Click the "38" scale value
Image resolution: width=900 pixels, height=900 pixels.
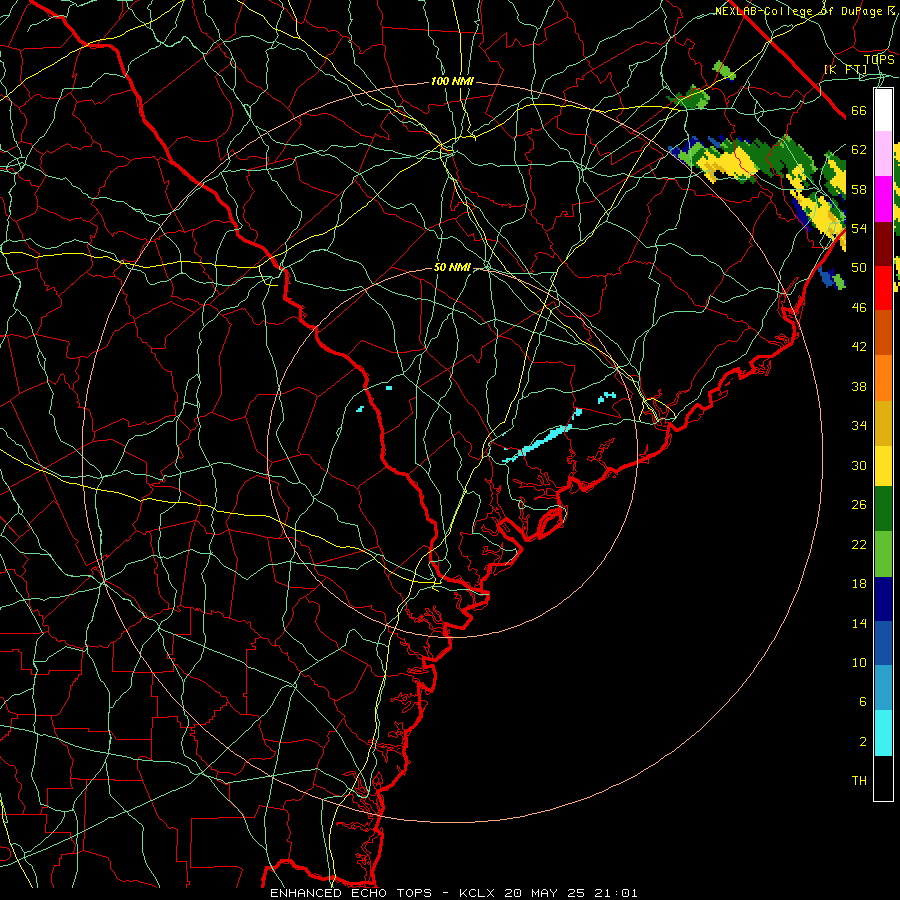(x=859, y=386)
